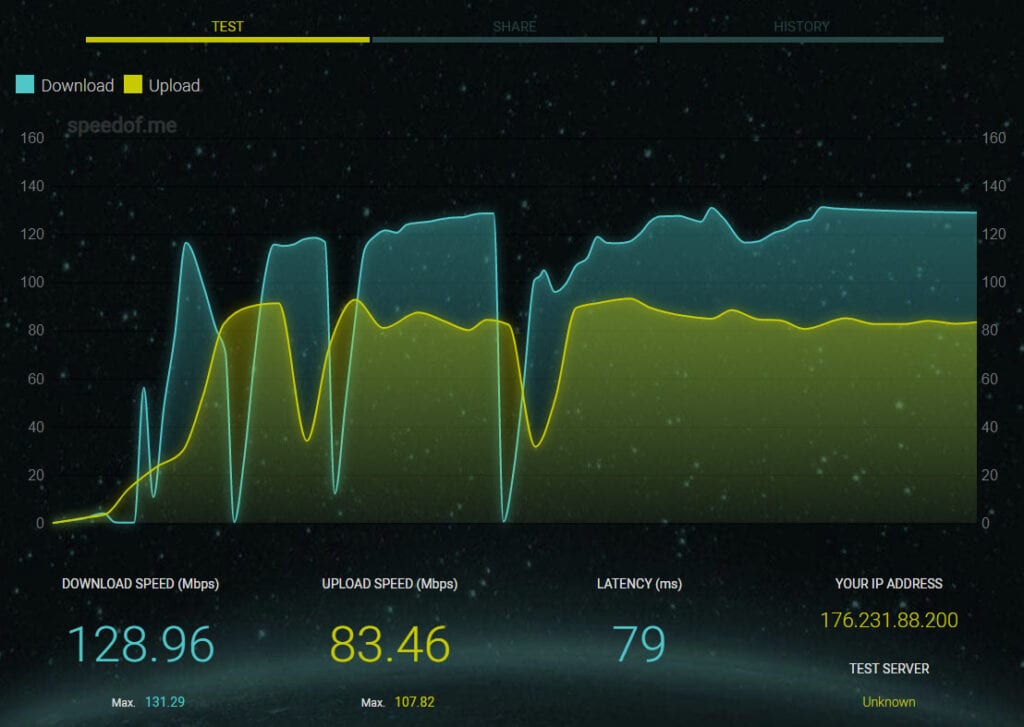Click the IP address 176.231.88.200

[x=889, y=620]
